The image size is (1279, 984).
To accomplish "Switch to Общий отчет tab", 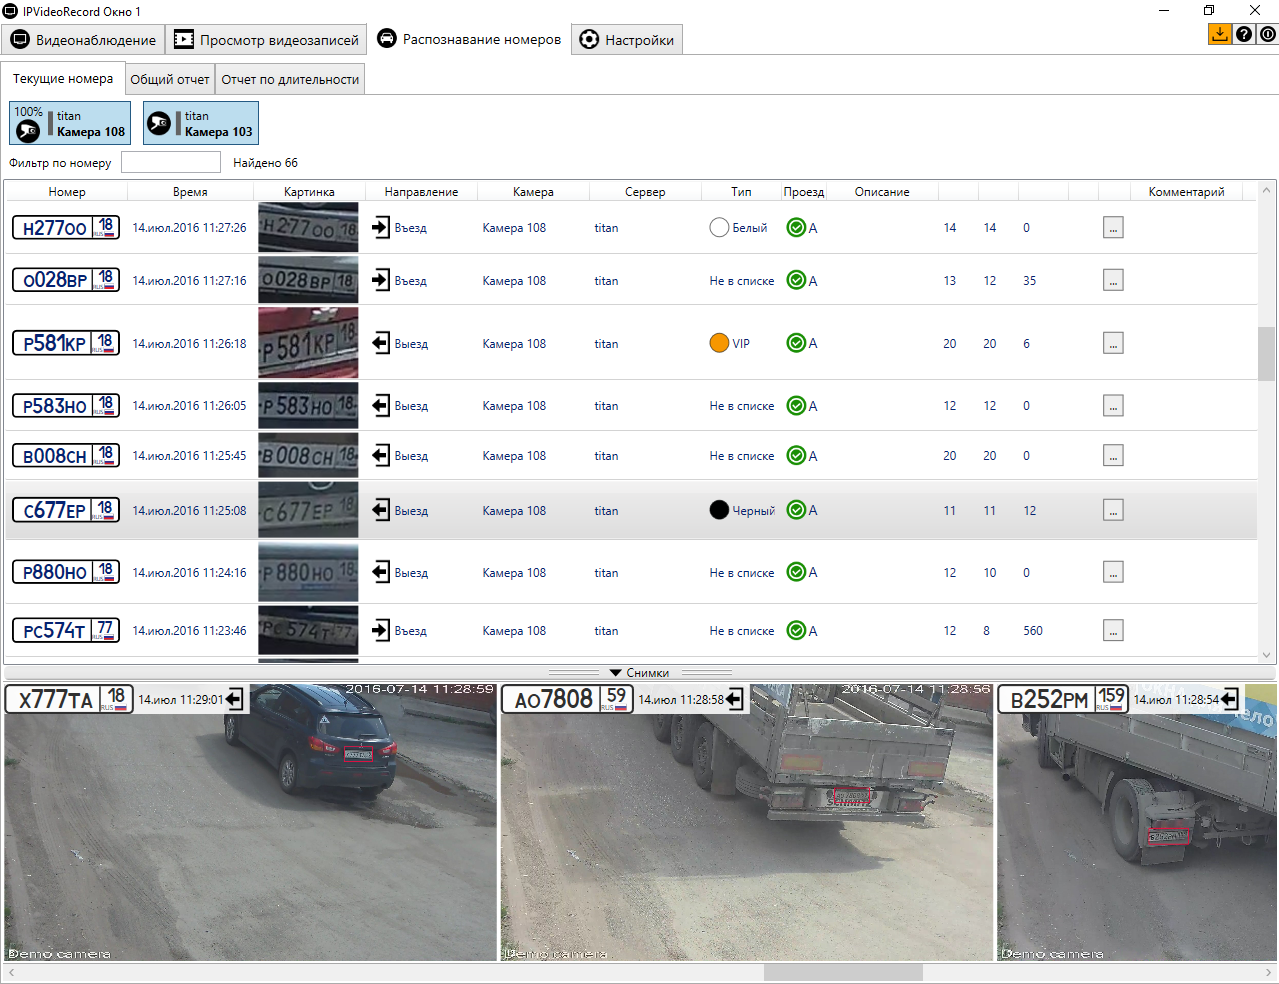I will (170, 79).
